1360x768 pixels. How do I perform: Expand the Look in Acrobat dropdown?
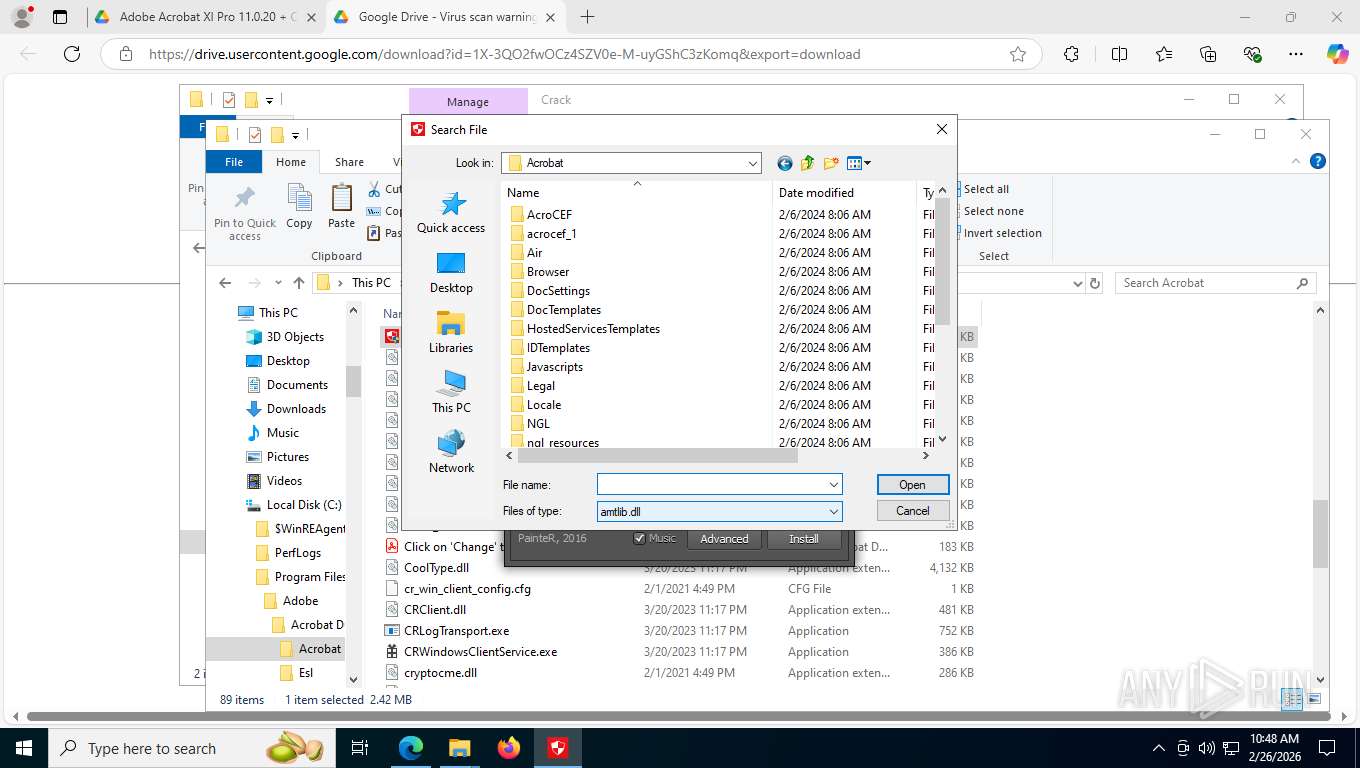[x=752, y=163]
